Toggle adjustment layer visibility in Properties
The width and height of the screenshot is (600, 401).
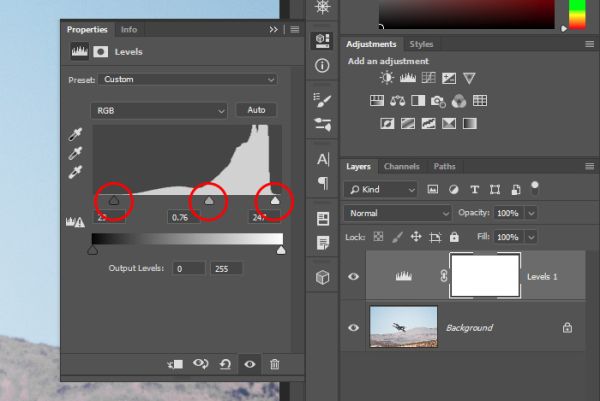click(x=250, y=364)
